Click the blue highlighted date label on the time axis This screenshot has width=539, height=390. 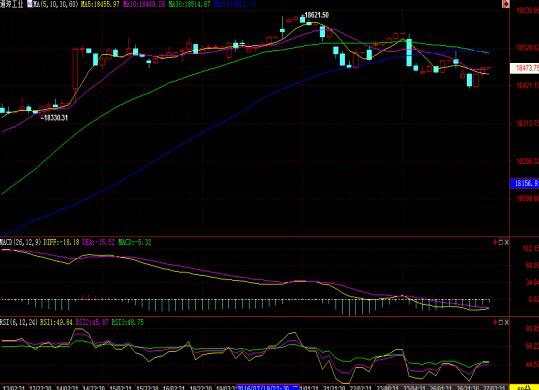click(268, 387)
